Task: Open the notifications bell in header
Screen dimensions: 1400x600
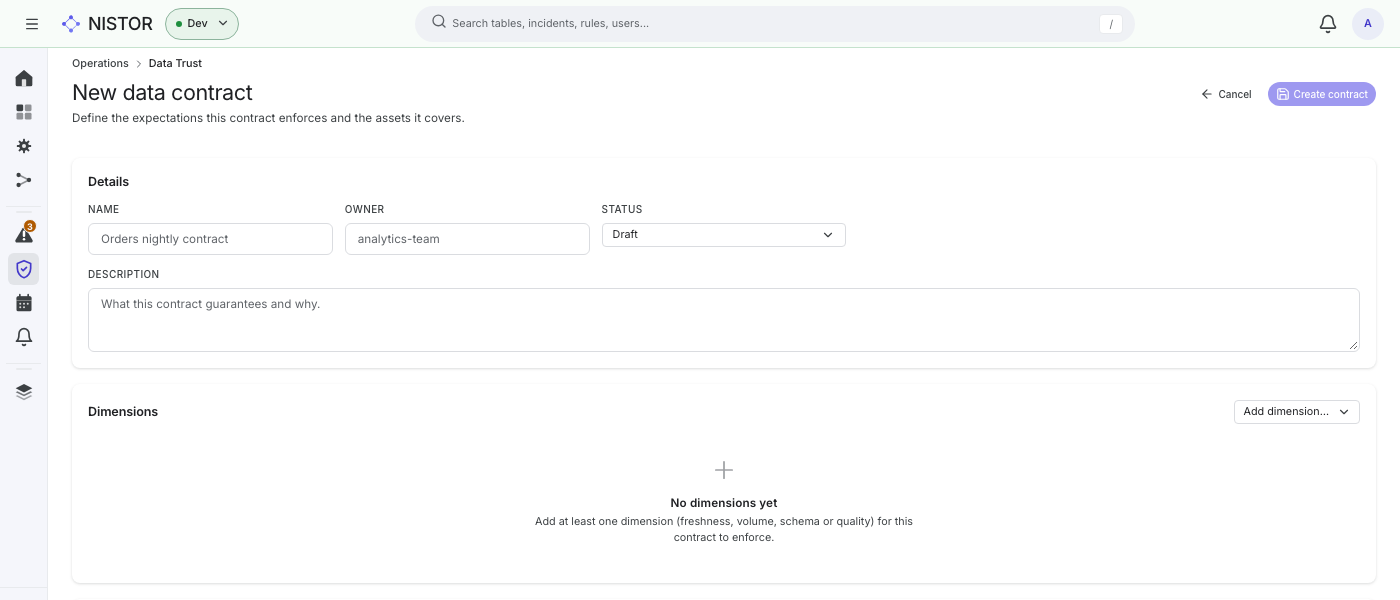Action: 1327,23
